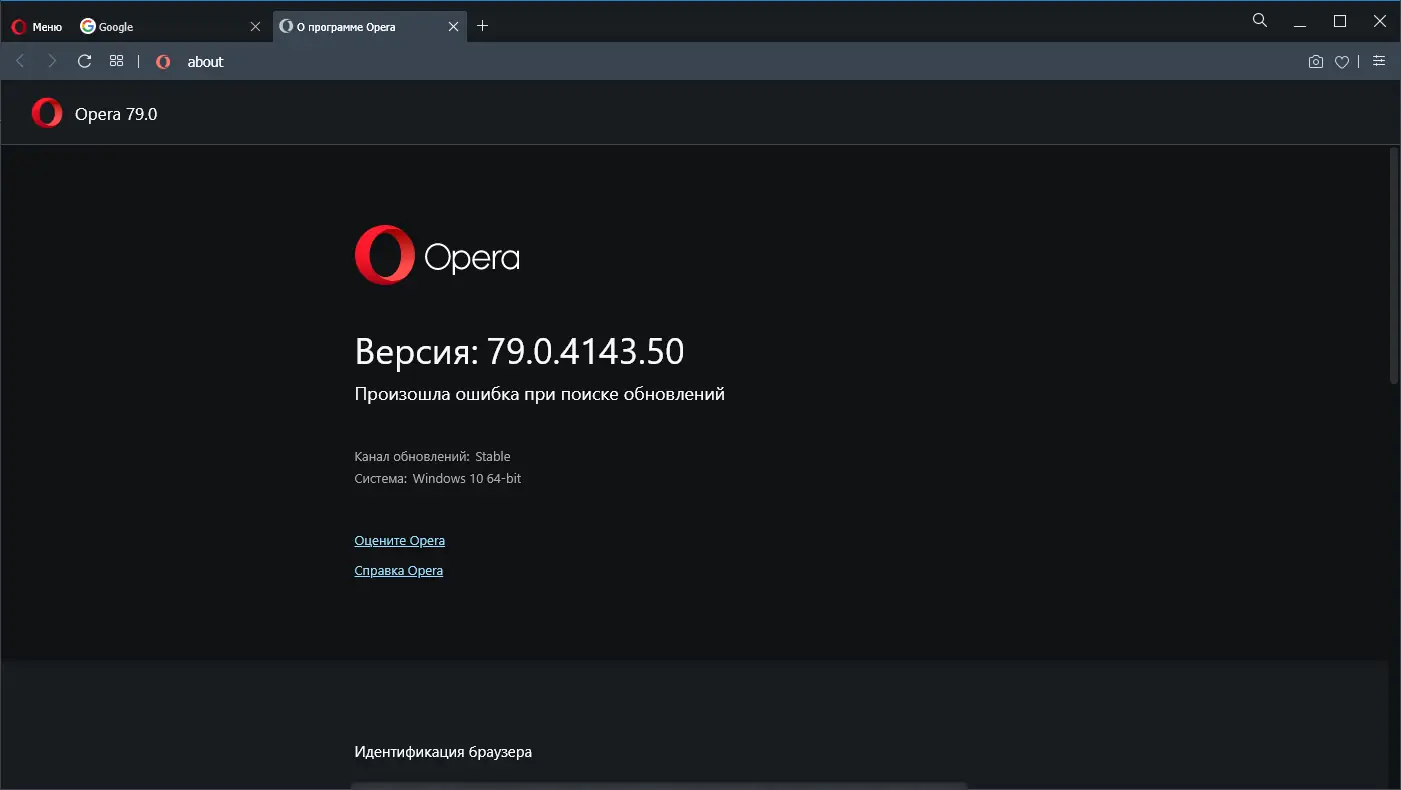Open the Easy Setup sliders icon

[1379, 61]
